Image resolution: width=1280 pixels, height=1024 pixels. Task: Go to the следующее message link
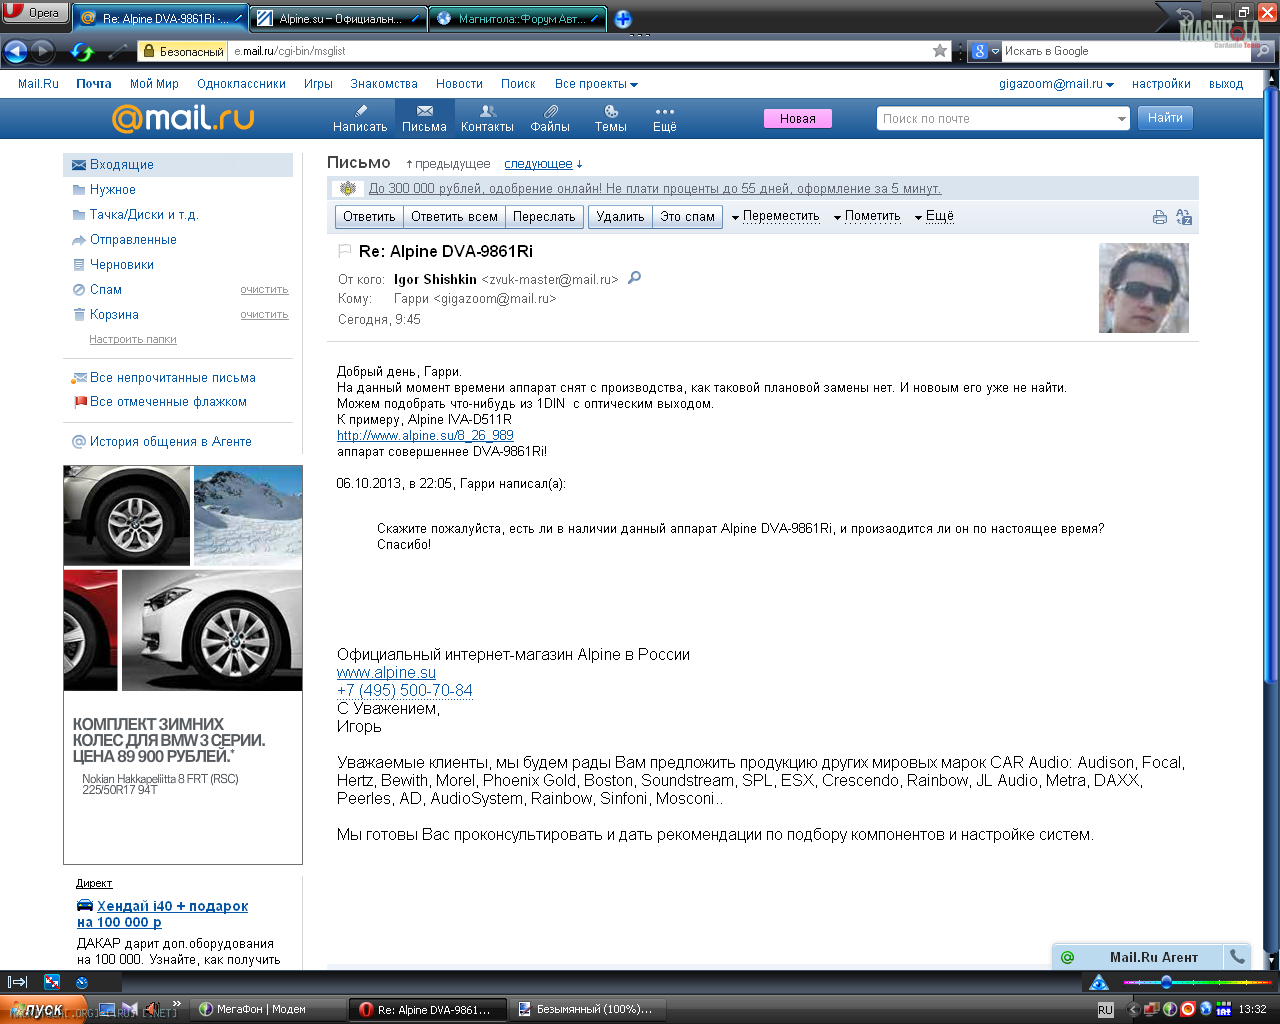tap(538, 164)
